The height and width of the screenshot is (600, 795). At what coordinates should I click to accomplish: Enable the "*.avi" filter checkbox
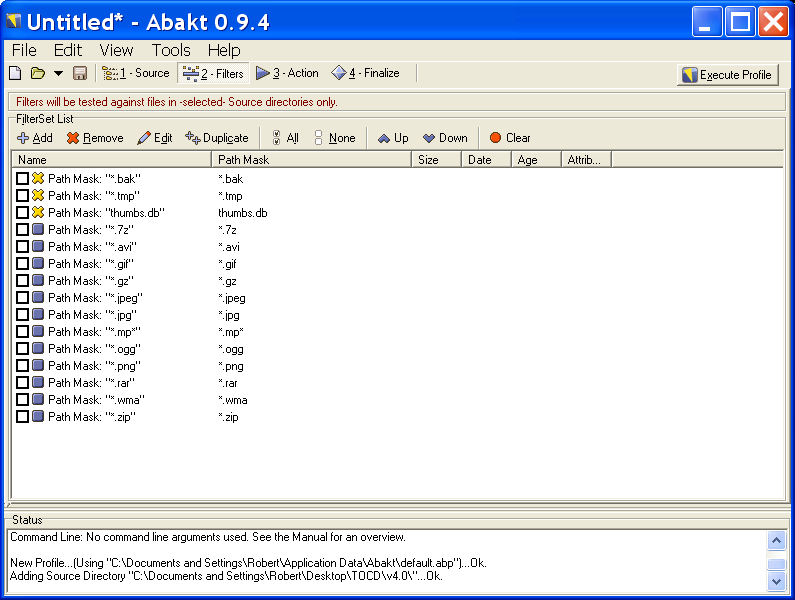pyautogui.click(x=22, y=246)
